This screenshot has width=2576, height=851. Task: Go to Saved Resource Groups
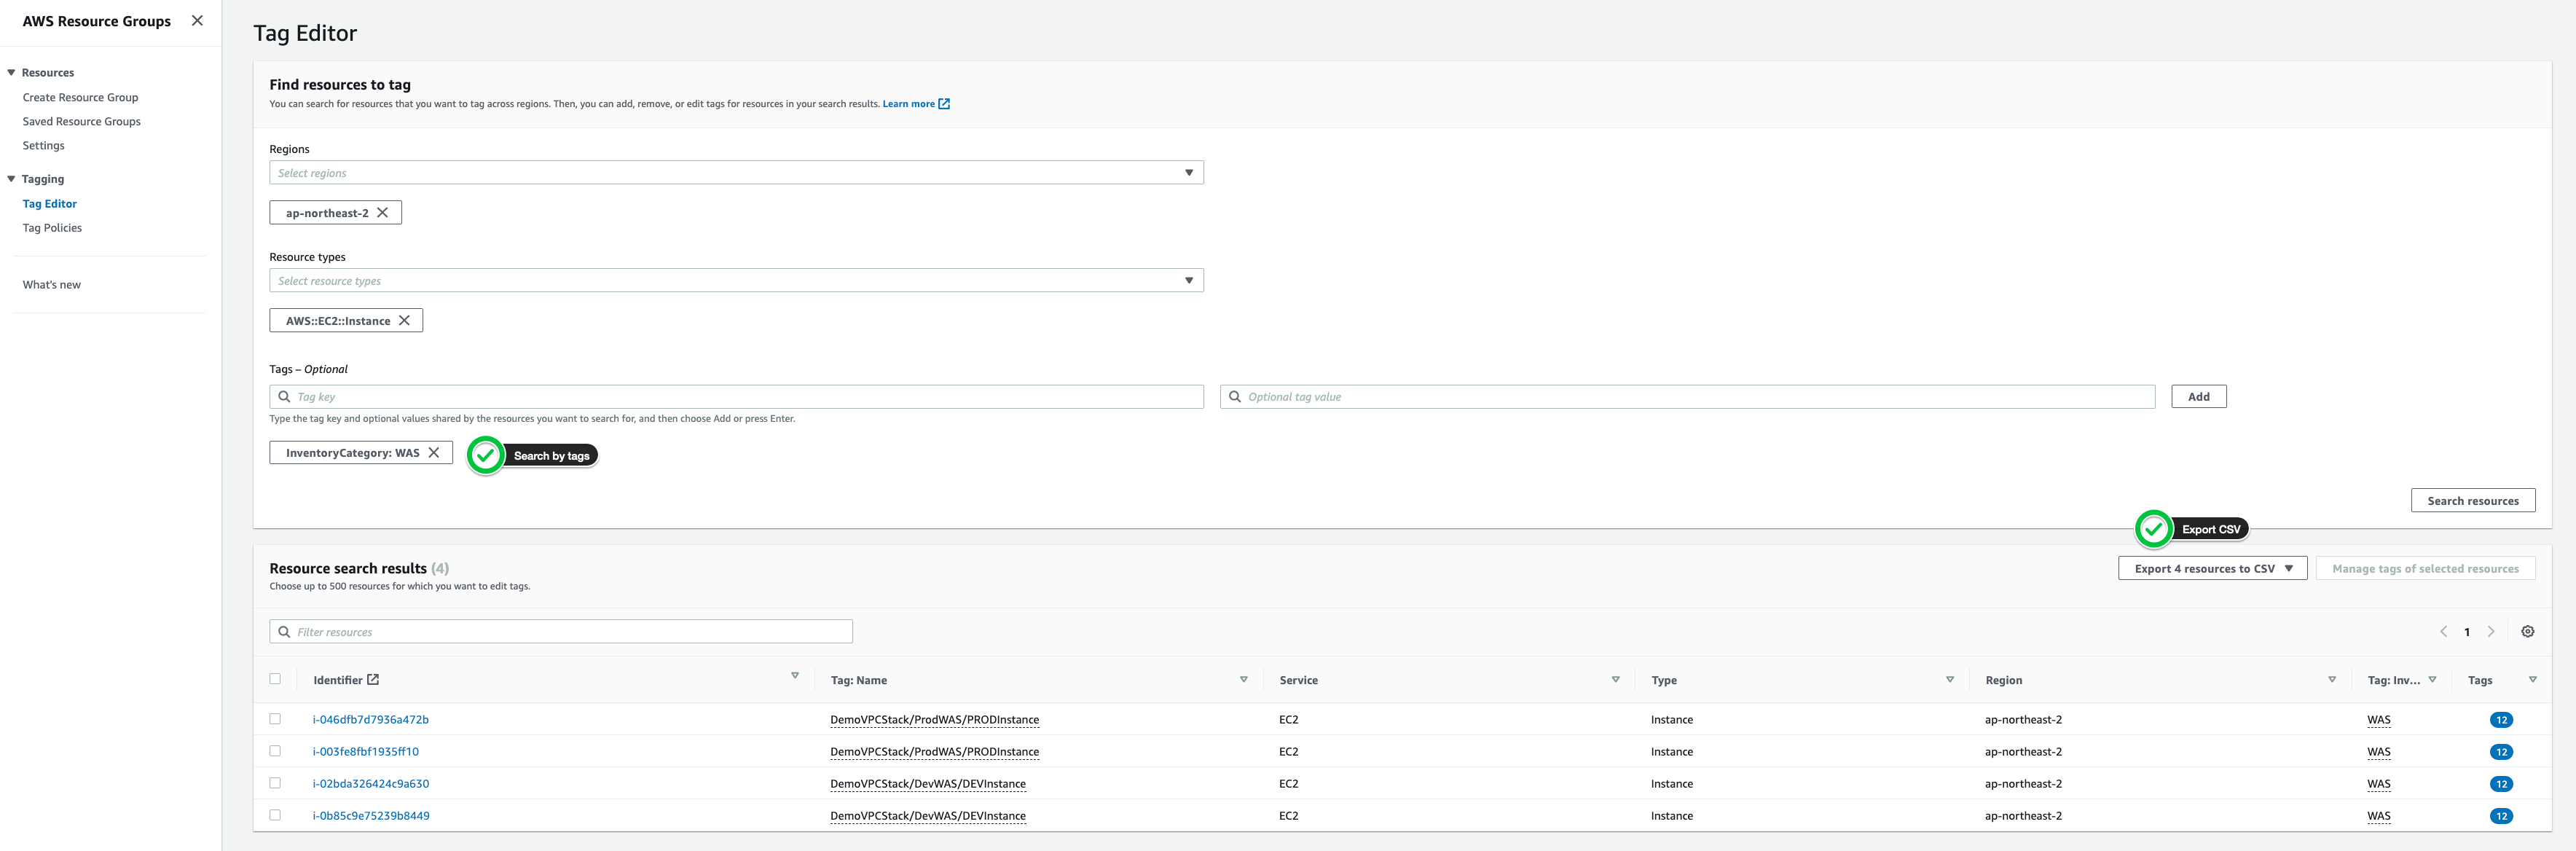click(x=81, y=122)
